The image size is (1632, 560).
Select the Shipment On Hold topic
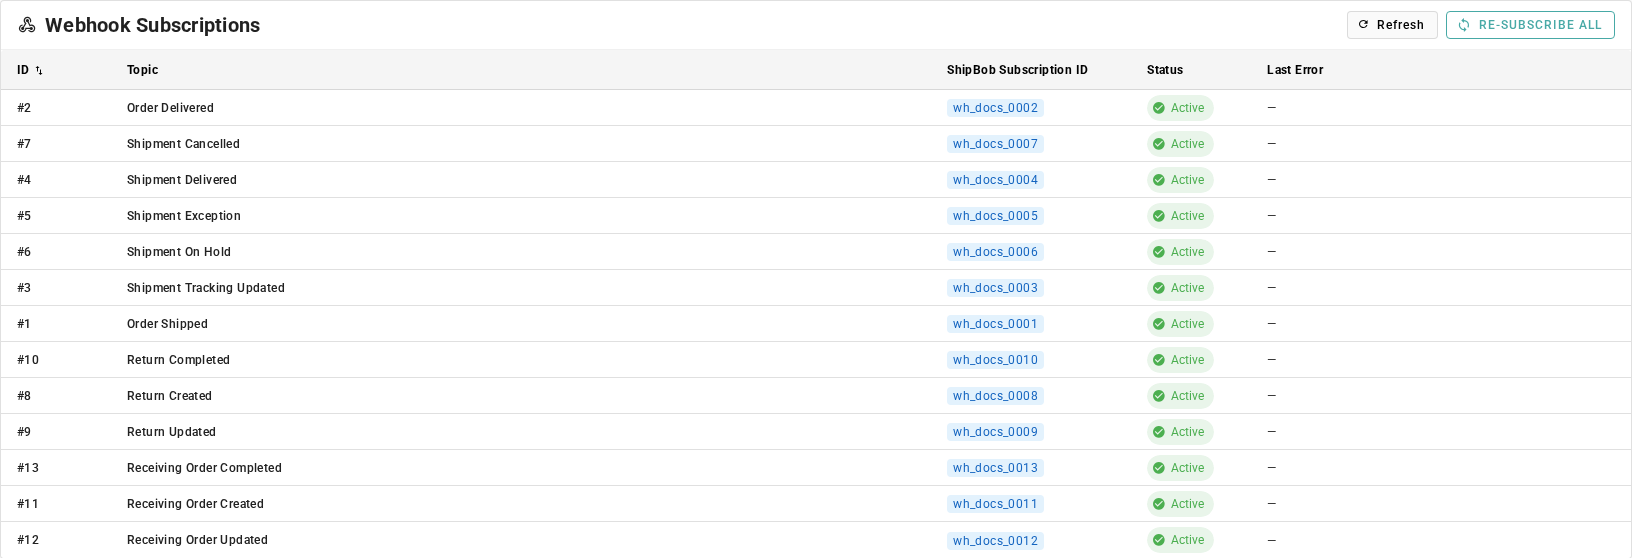tap(179, 252)
